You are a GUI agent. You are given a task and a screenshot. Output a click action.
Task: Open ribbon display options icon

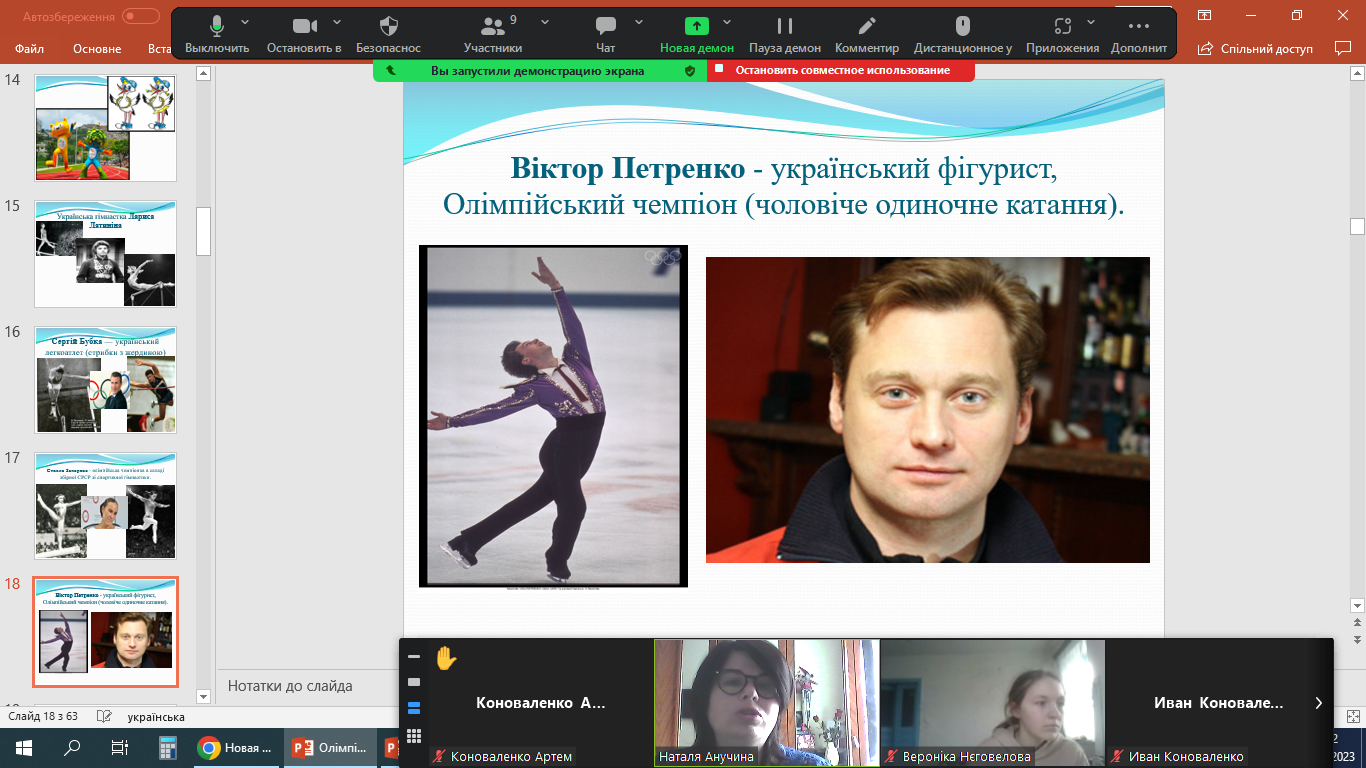(x=1205, y=15)
